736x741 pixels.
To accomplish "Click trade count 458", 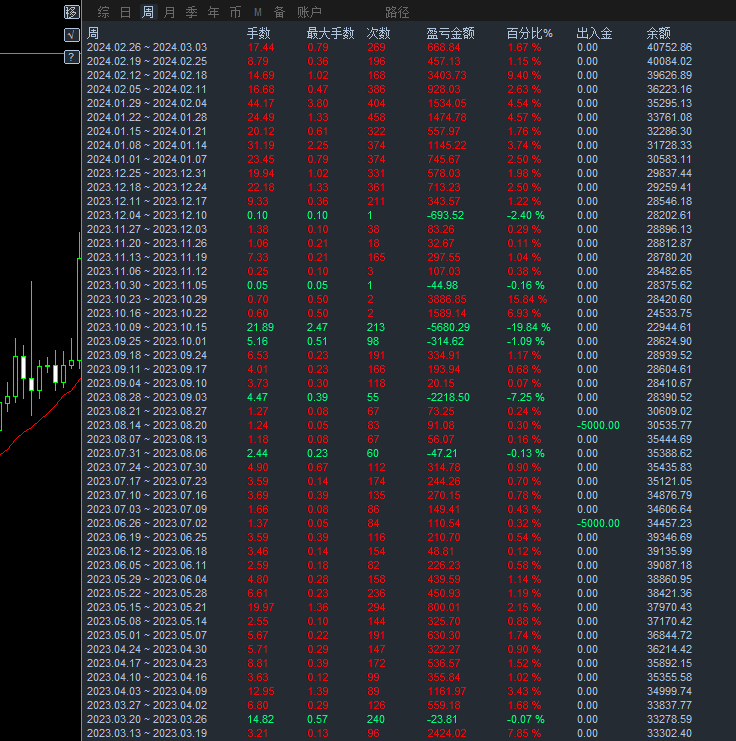I will [376, 117].
